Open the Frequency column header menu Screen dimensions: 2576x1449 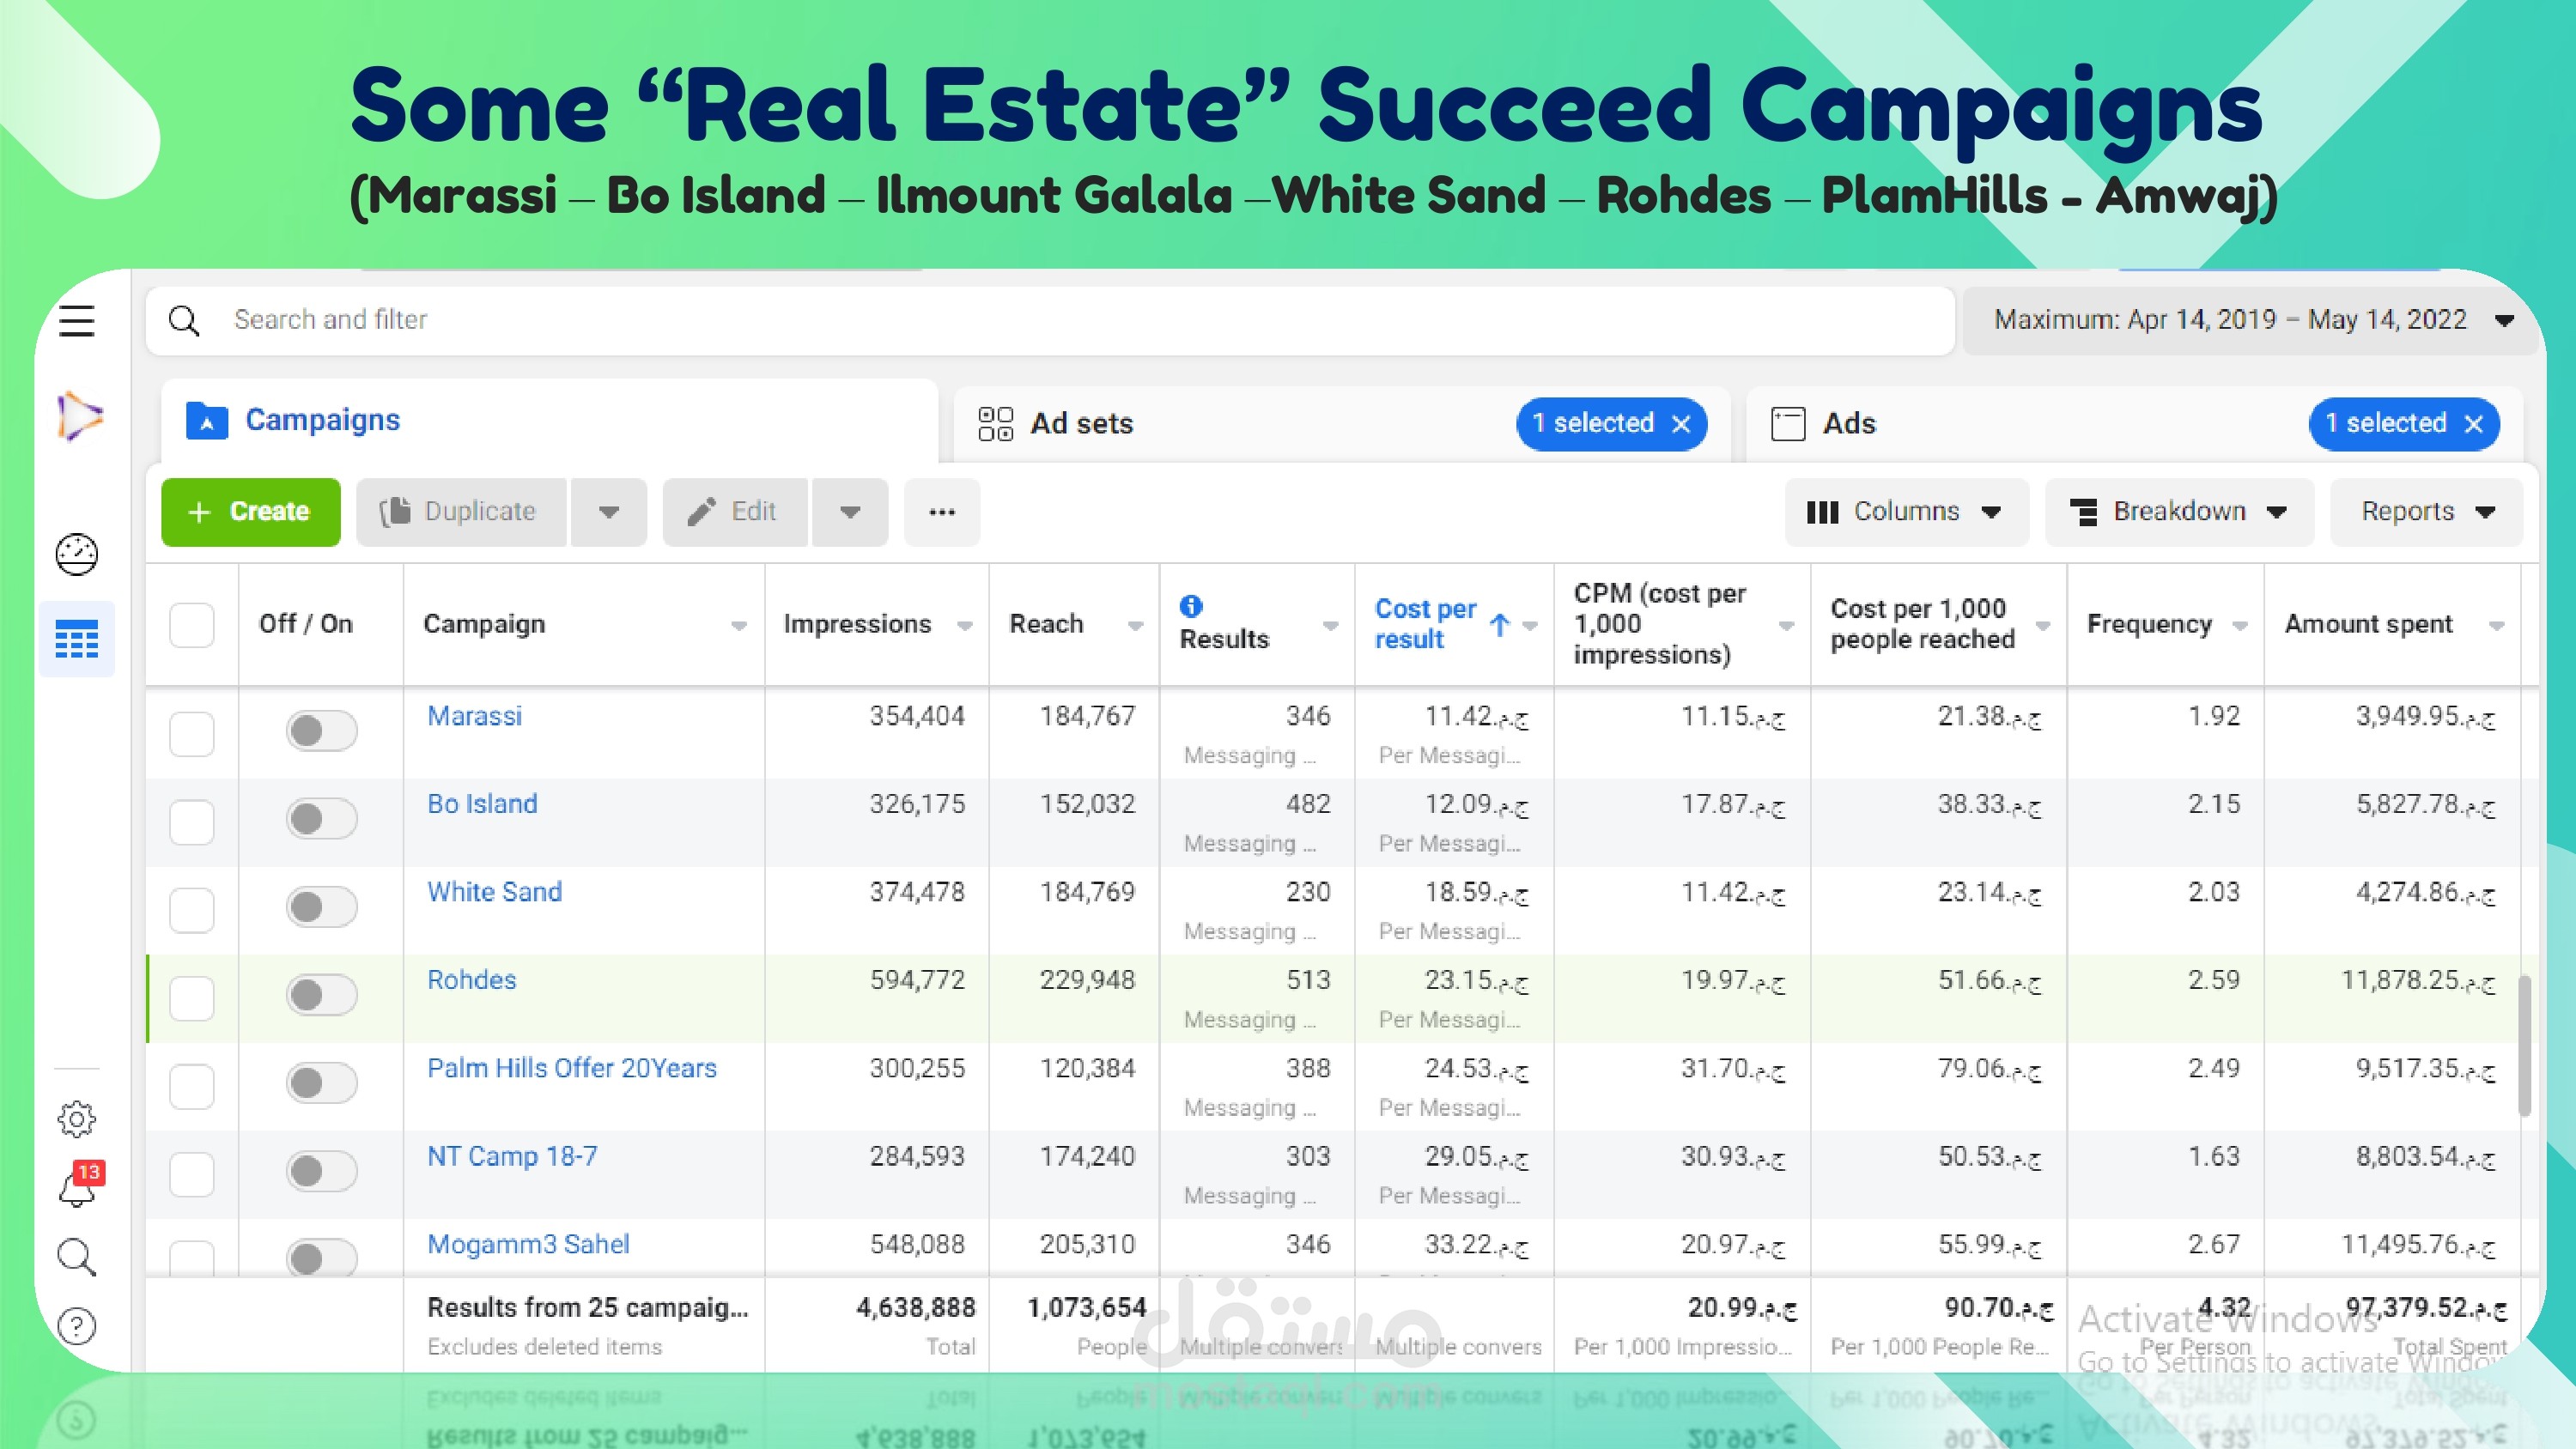coord(2241,626)
